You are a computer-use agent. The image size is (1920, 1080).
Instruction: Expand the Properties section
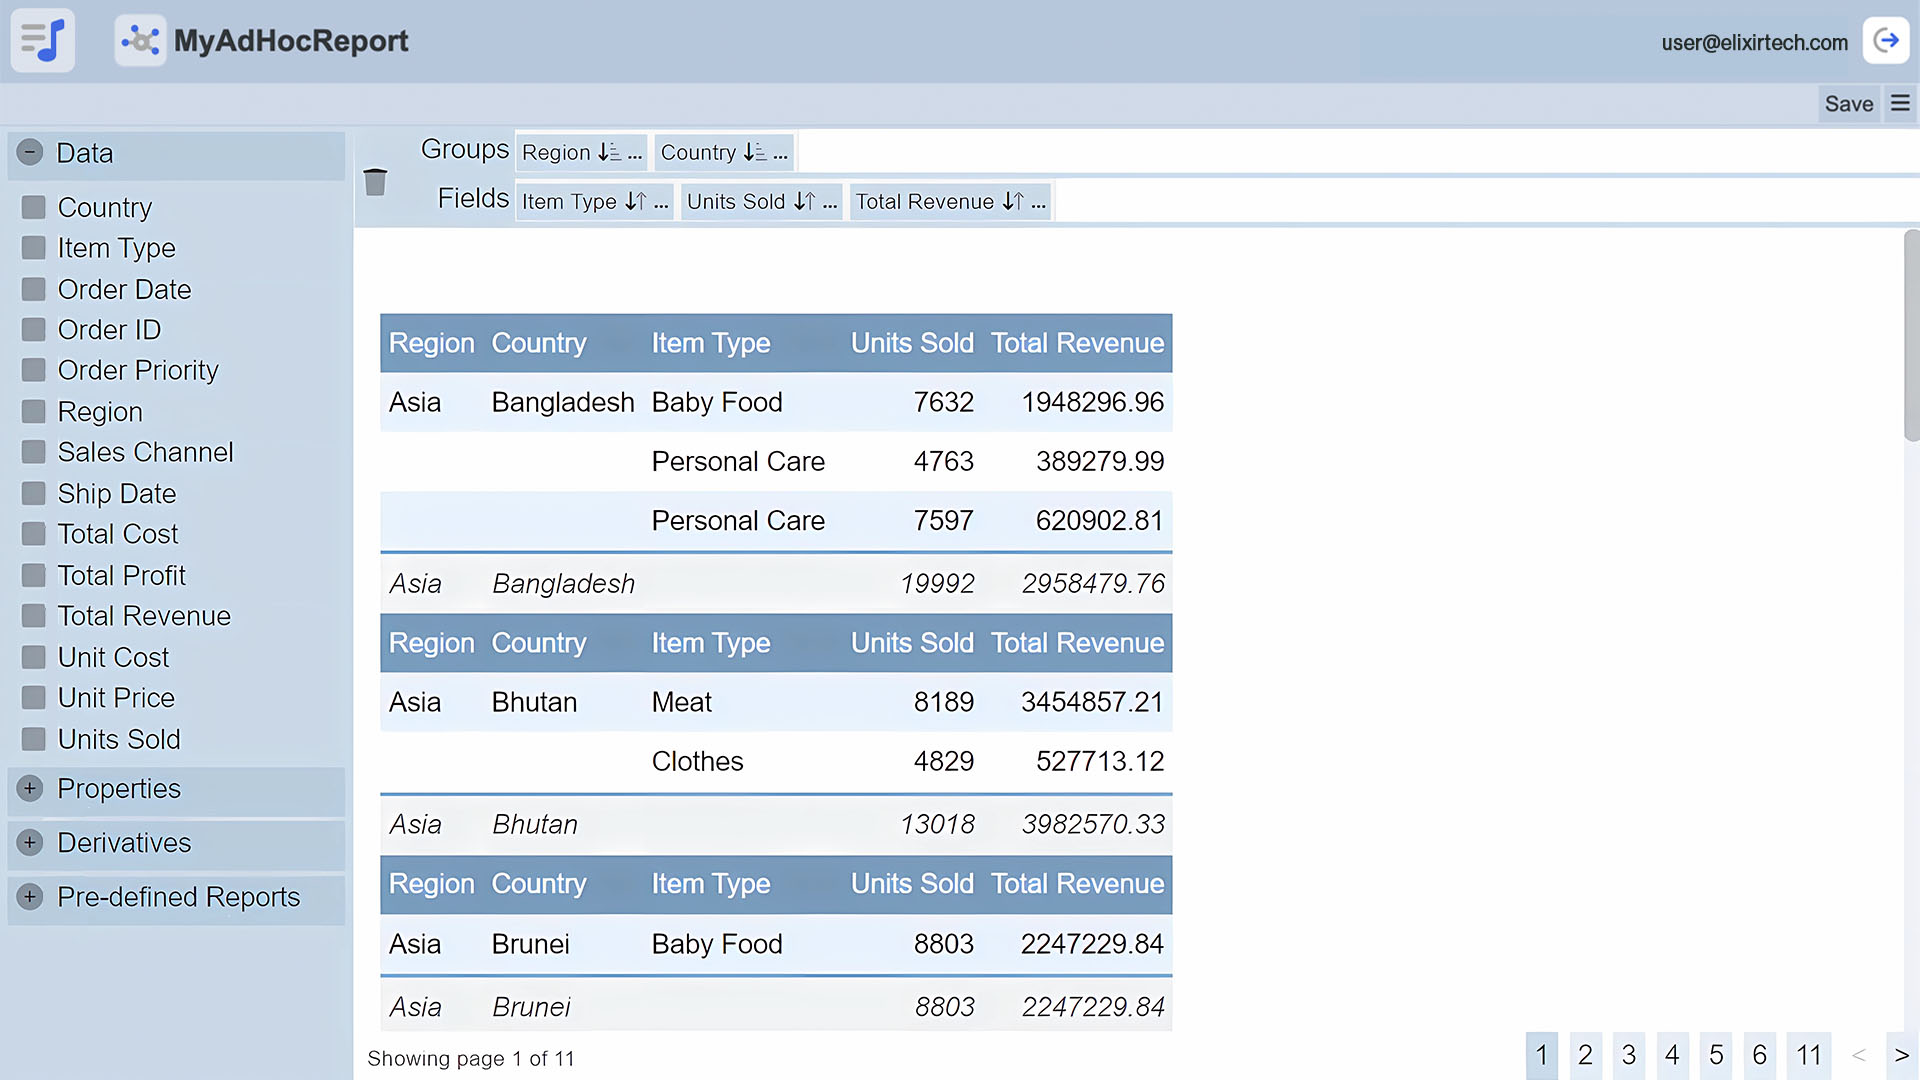coord(30,788)
